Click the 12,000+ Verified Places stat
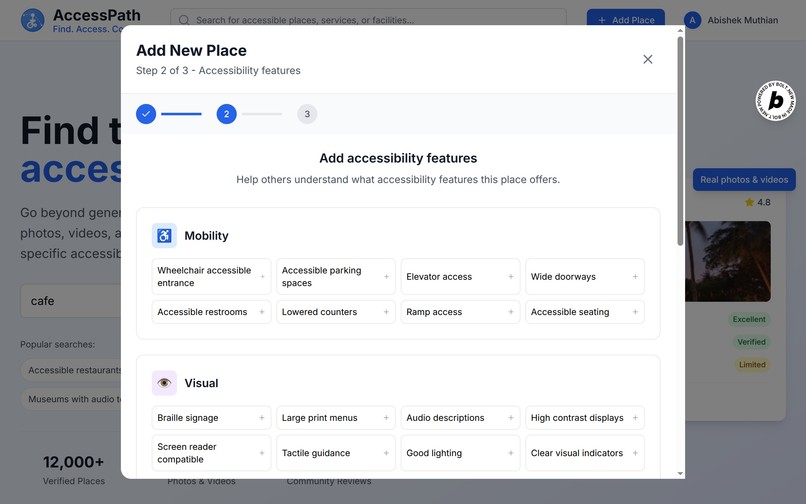This screenshot has height=504, width=806. pos(74,470)
